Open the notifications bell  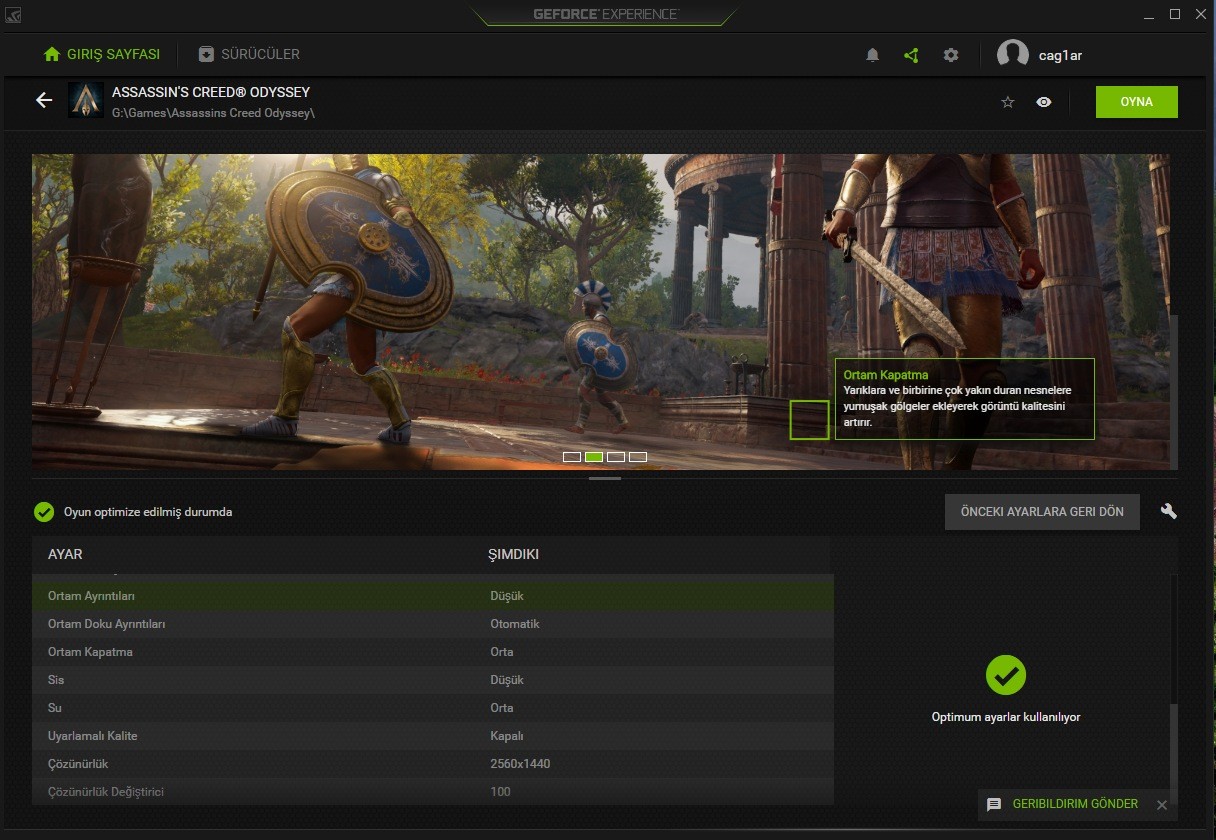coord(872,55)
